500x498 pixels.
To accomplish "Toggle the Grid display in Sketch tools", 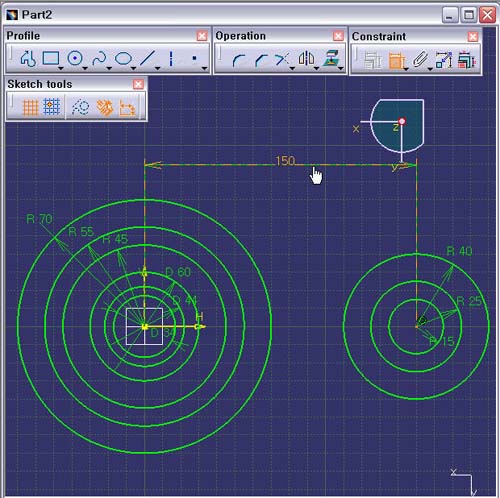I will coord(30,107).
